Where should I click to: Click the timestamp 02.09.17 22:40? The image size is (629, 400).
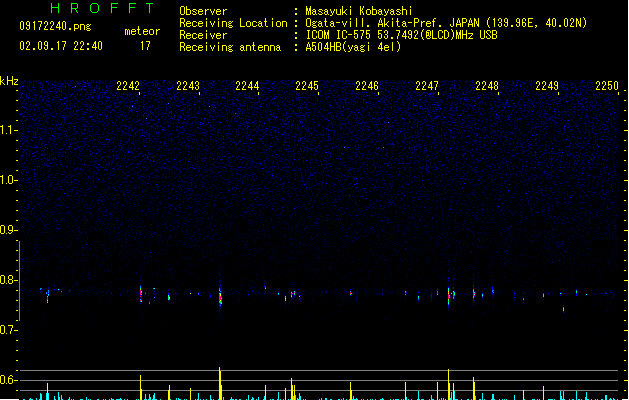(61, 46)
